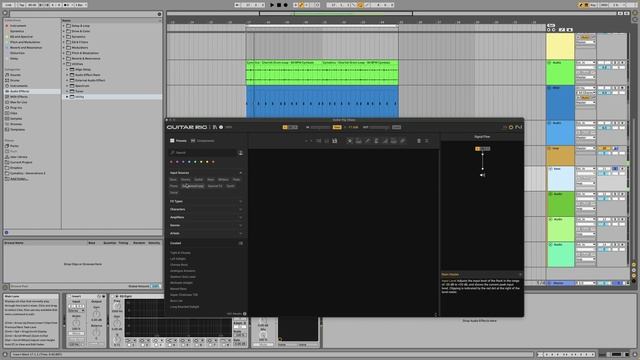Toggle the Info View button at bottom left

[5, 355]
